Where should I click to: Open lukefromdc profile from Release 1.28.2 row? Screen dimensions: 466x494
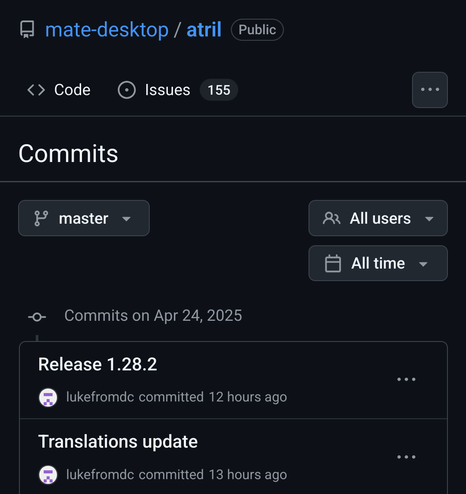pos(100,397)
